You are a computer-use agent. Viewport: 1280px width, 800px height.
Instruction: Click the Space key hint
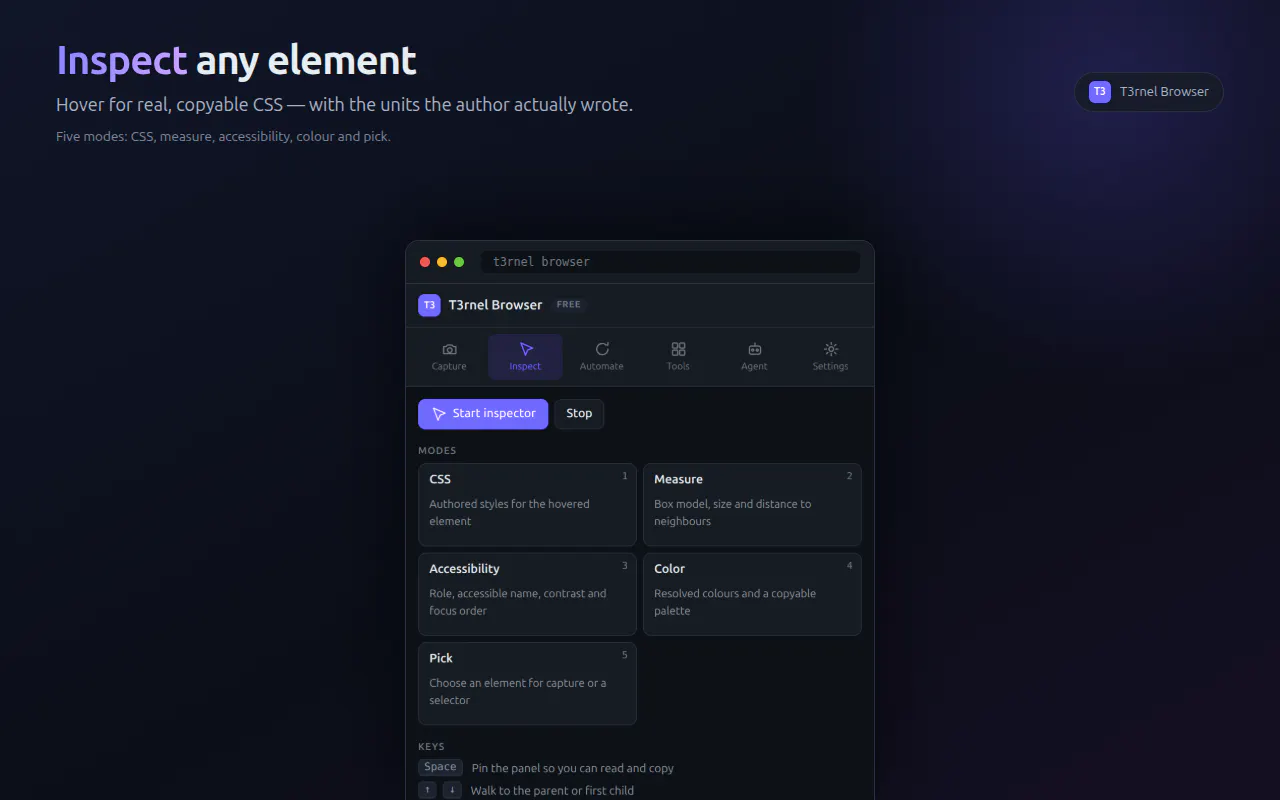[x=440, y=768]
